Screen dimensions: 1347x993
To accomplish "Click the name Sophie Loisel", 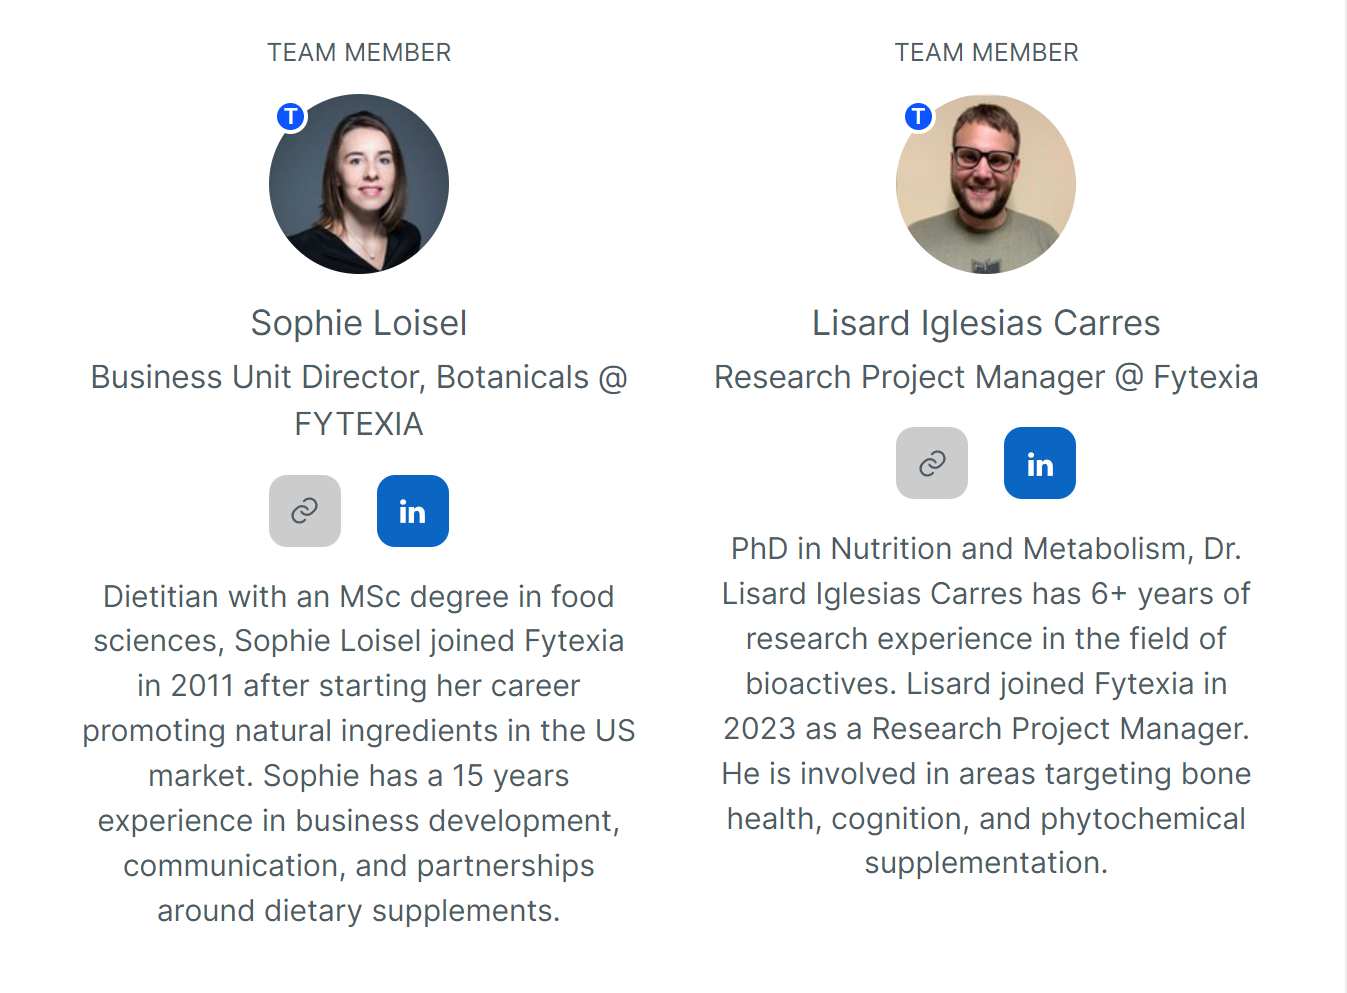I will tap(359, 323).
